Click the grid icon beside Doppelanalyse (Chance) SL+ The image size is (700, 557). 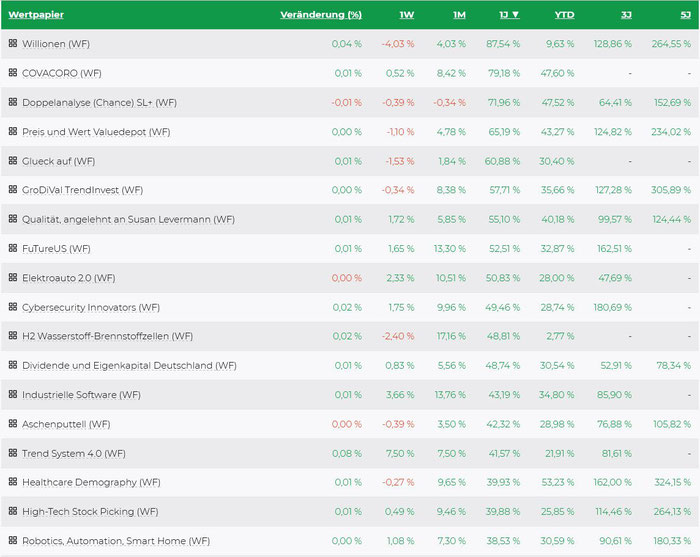click(x=13, y=102)
